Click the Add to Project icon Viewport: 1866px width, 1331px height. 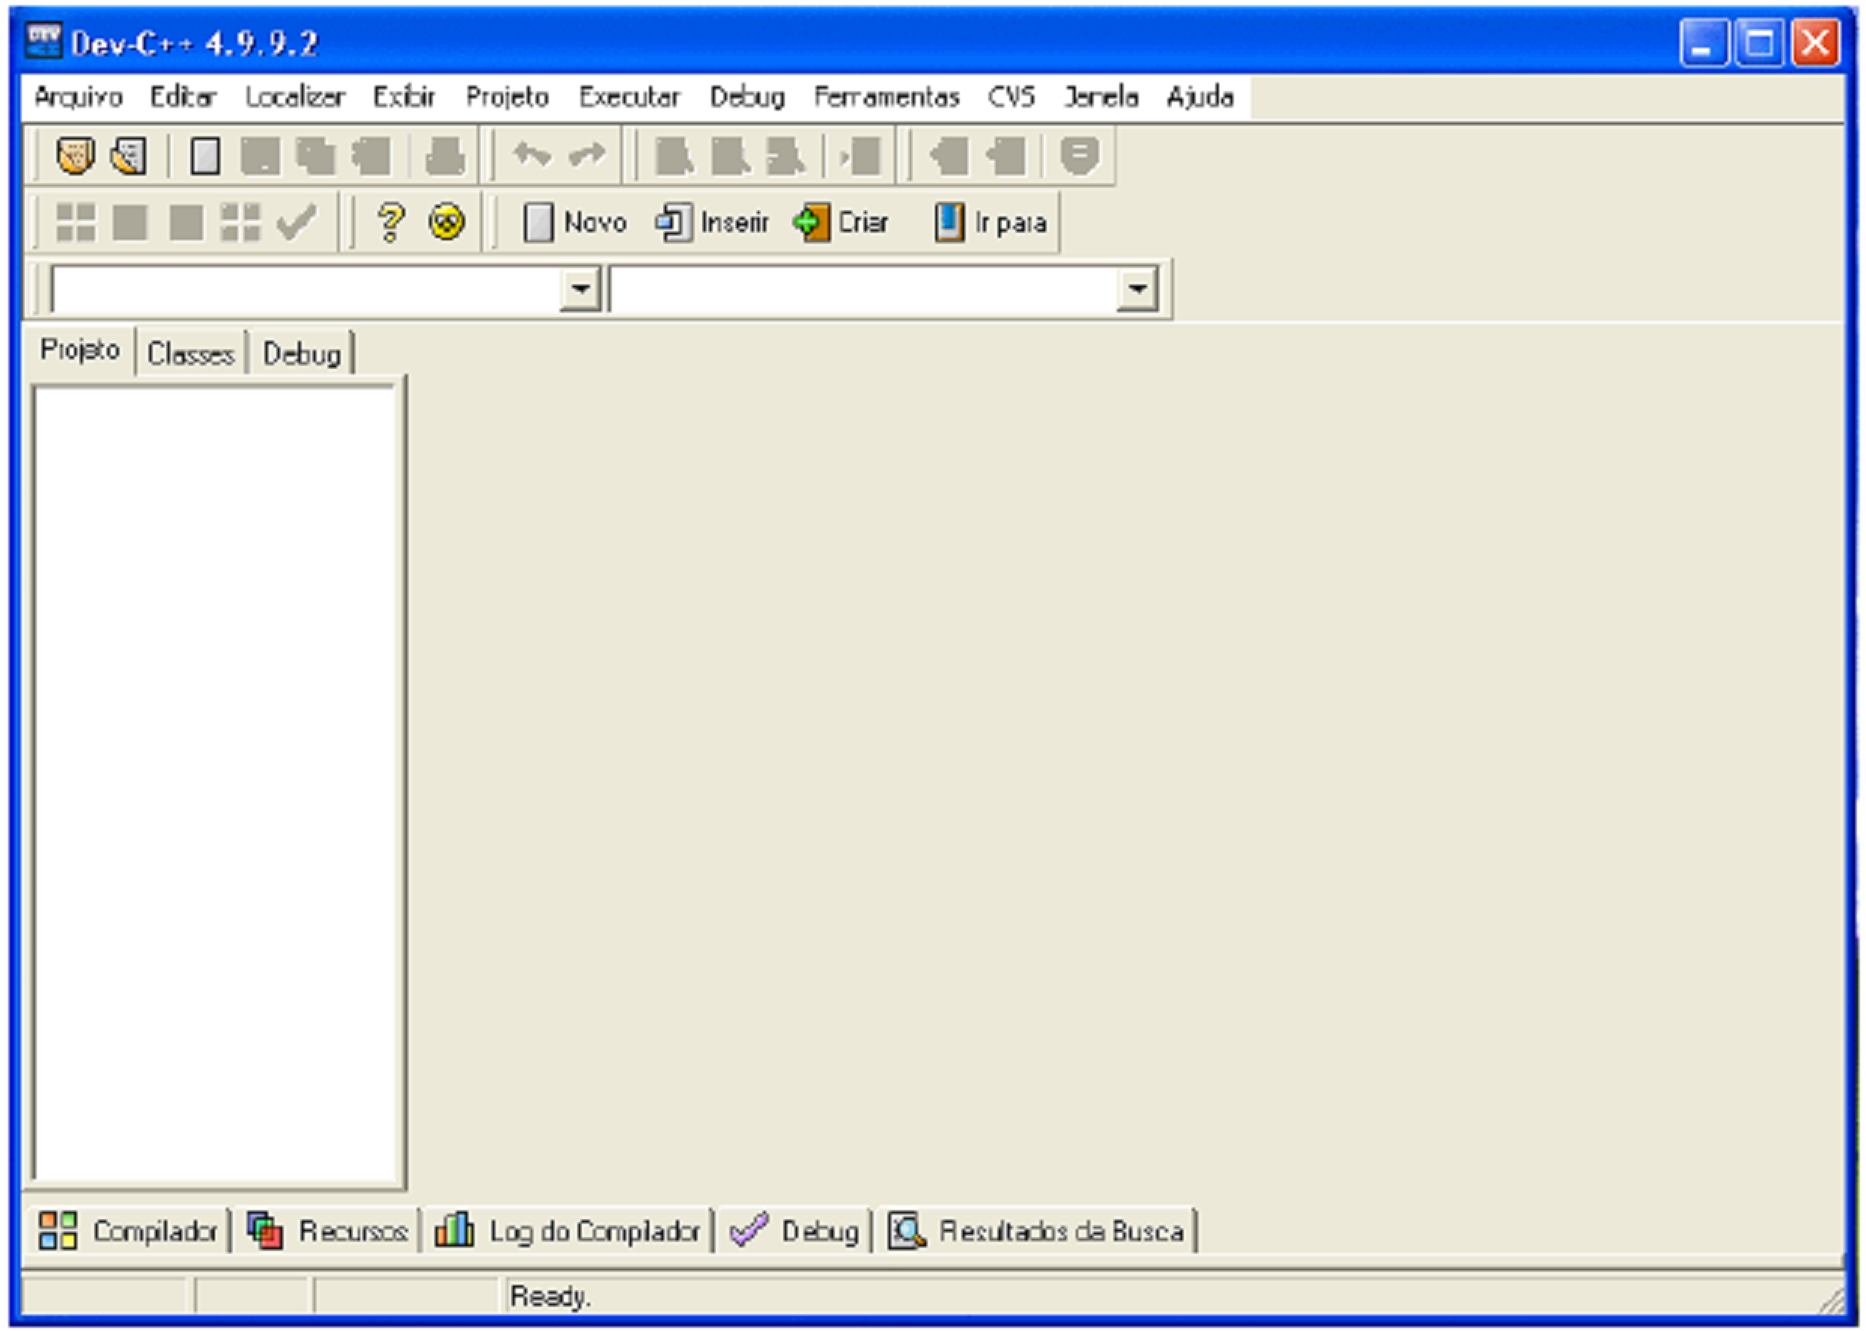(948, 156)
